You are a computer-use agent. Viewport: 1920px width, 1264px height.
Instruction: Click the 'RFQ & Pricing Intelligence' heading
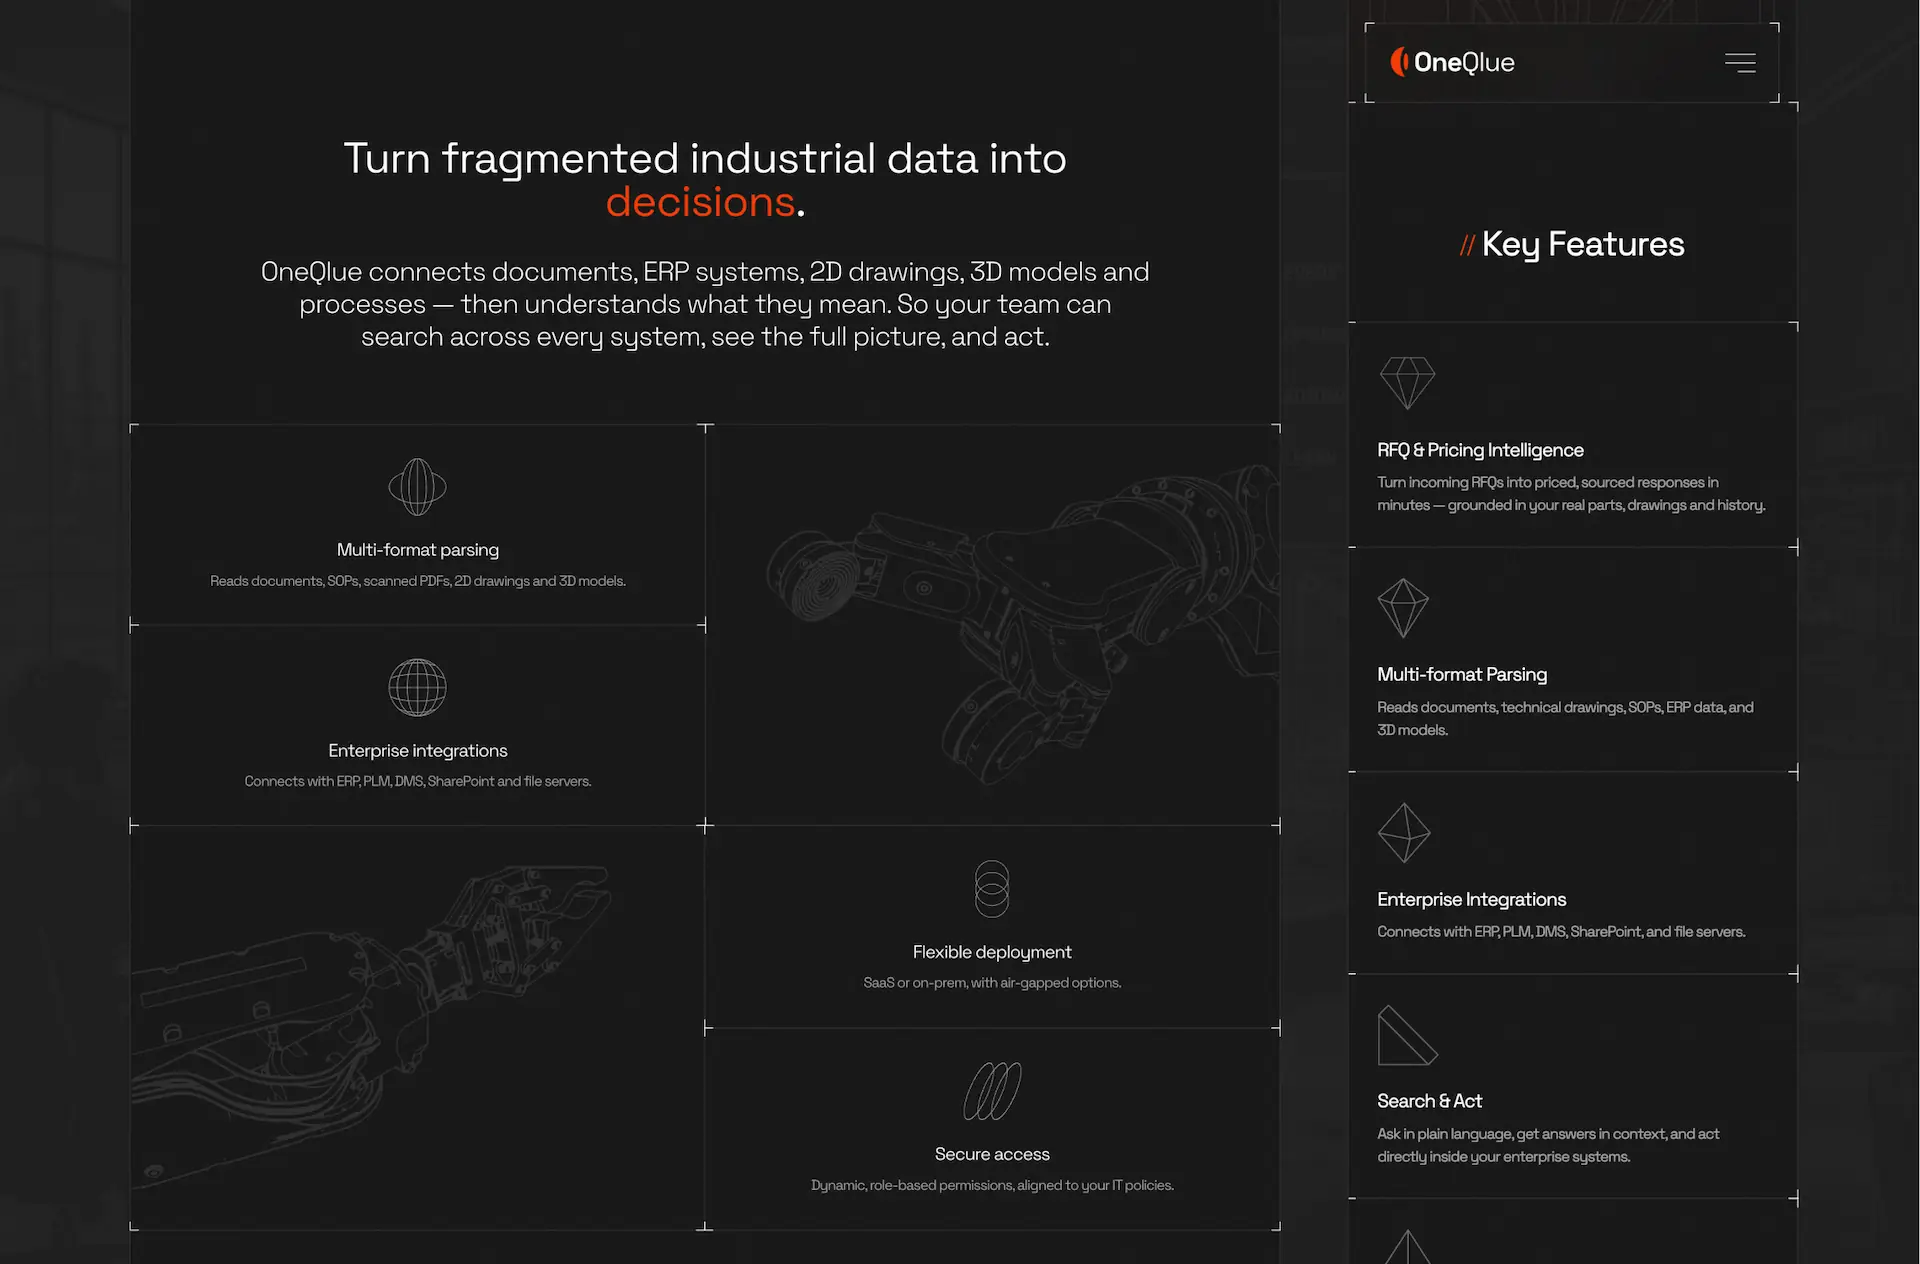click(1480, 450)
